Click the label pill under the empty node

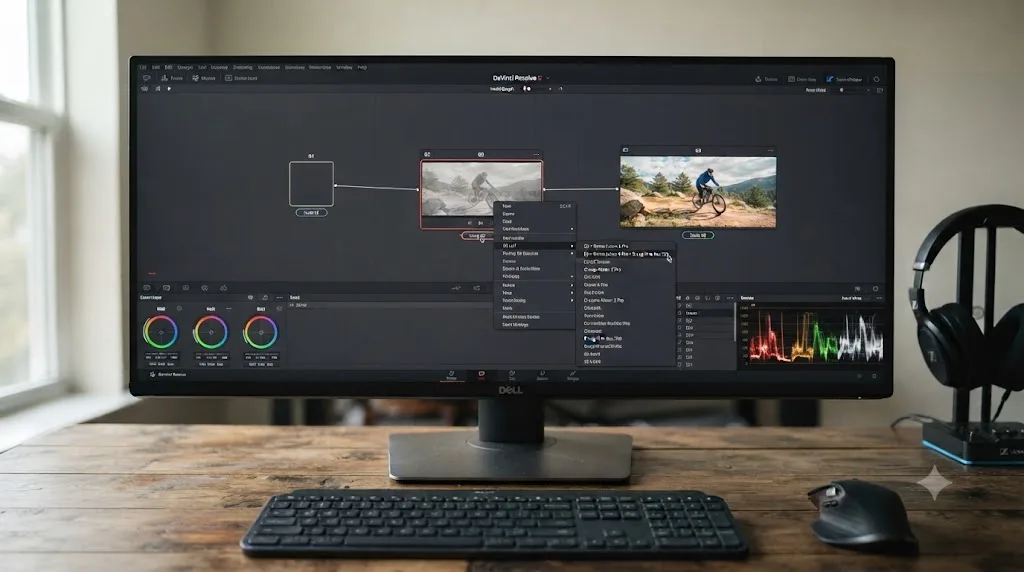coord(312,213)
